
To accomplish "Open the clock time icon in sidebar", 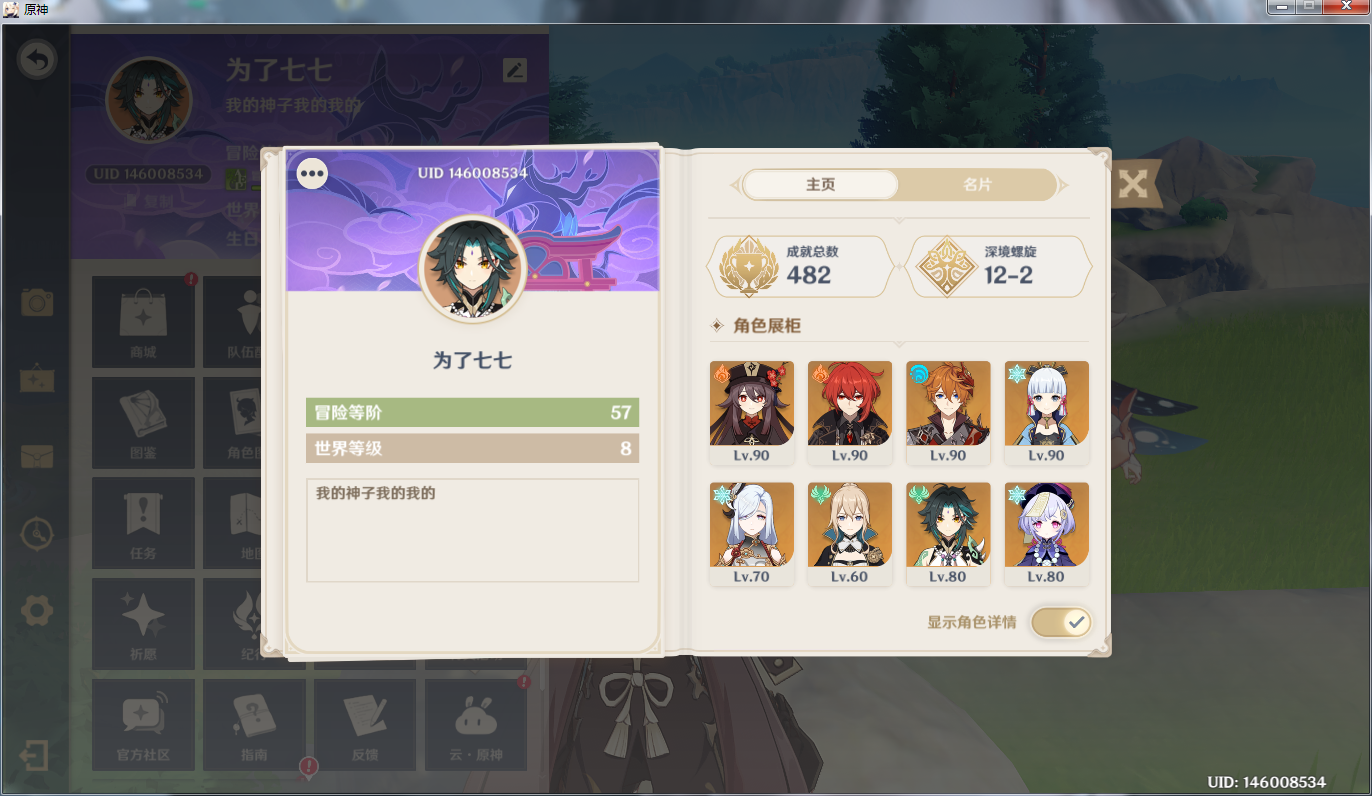I will [x=37, y=533].
